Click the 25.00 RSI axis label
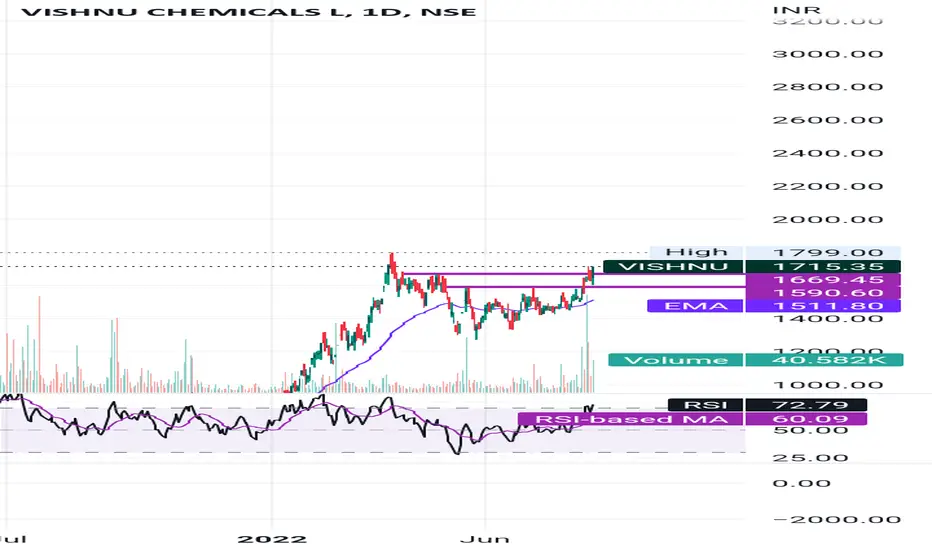Screen dimensions: 932x550 point(810,458)
